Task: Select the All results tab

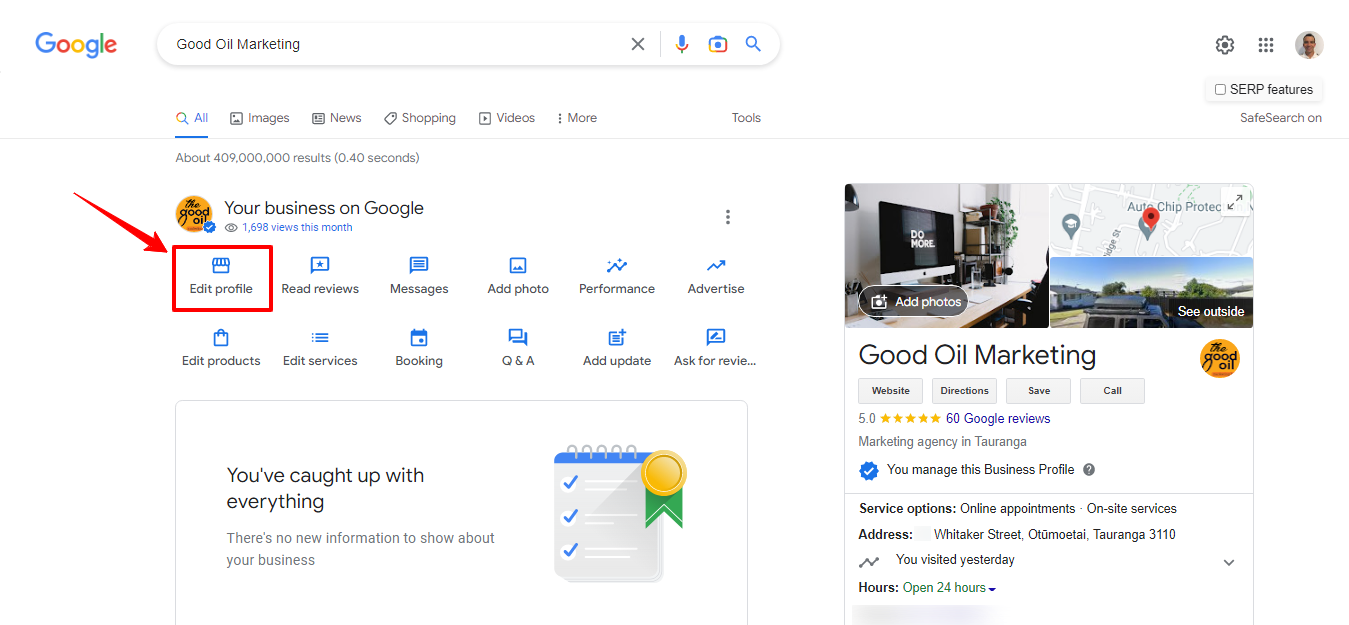Action: 192,118
